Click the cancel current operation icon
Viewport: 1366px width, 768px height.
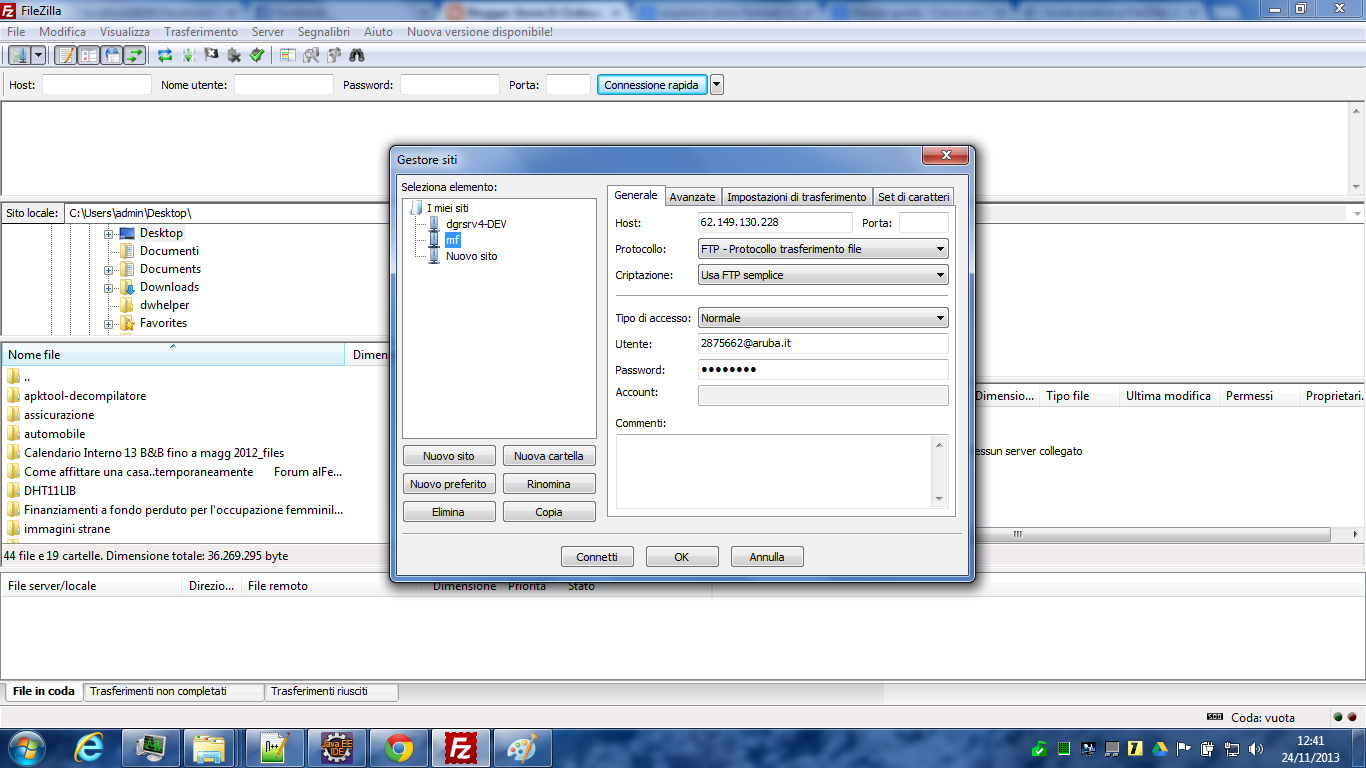pyautogui.click(x=211, y=55)
